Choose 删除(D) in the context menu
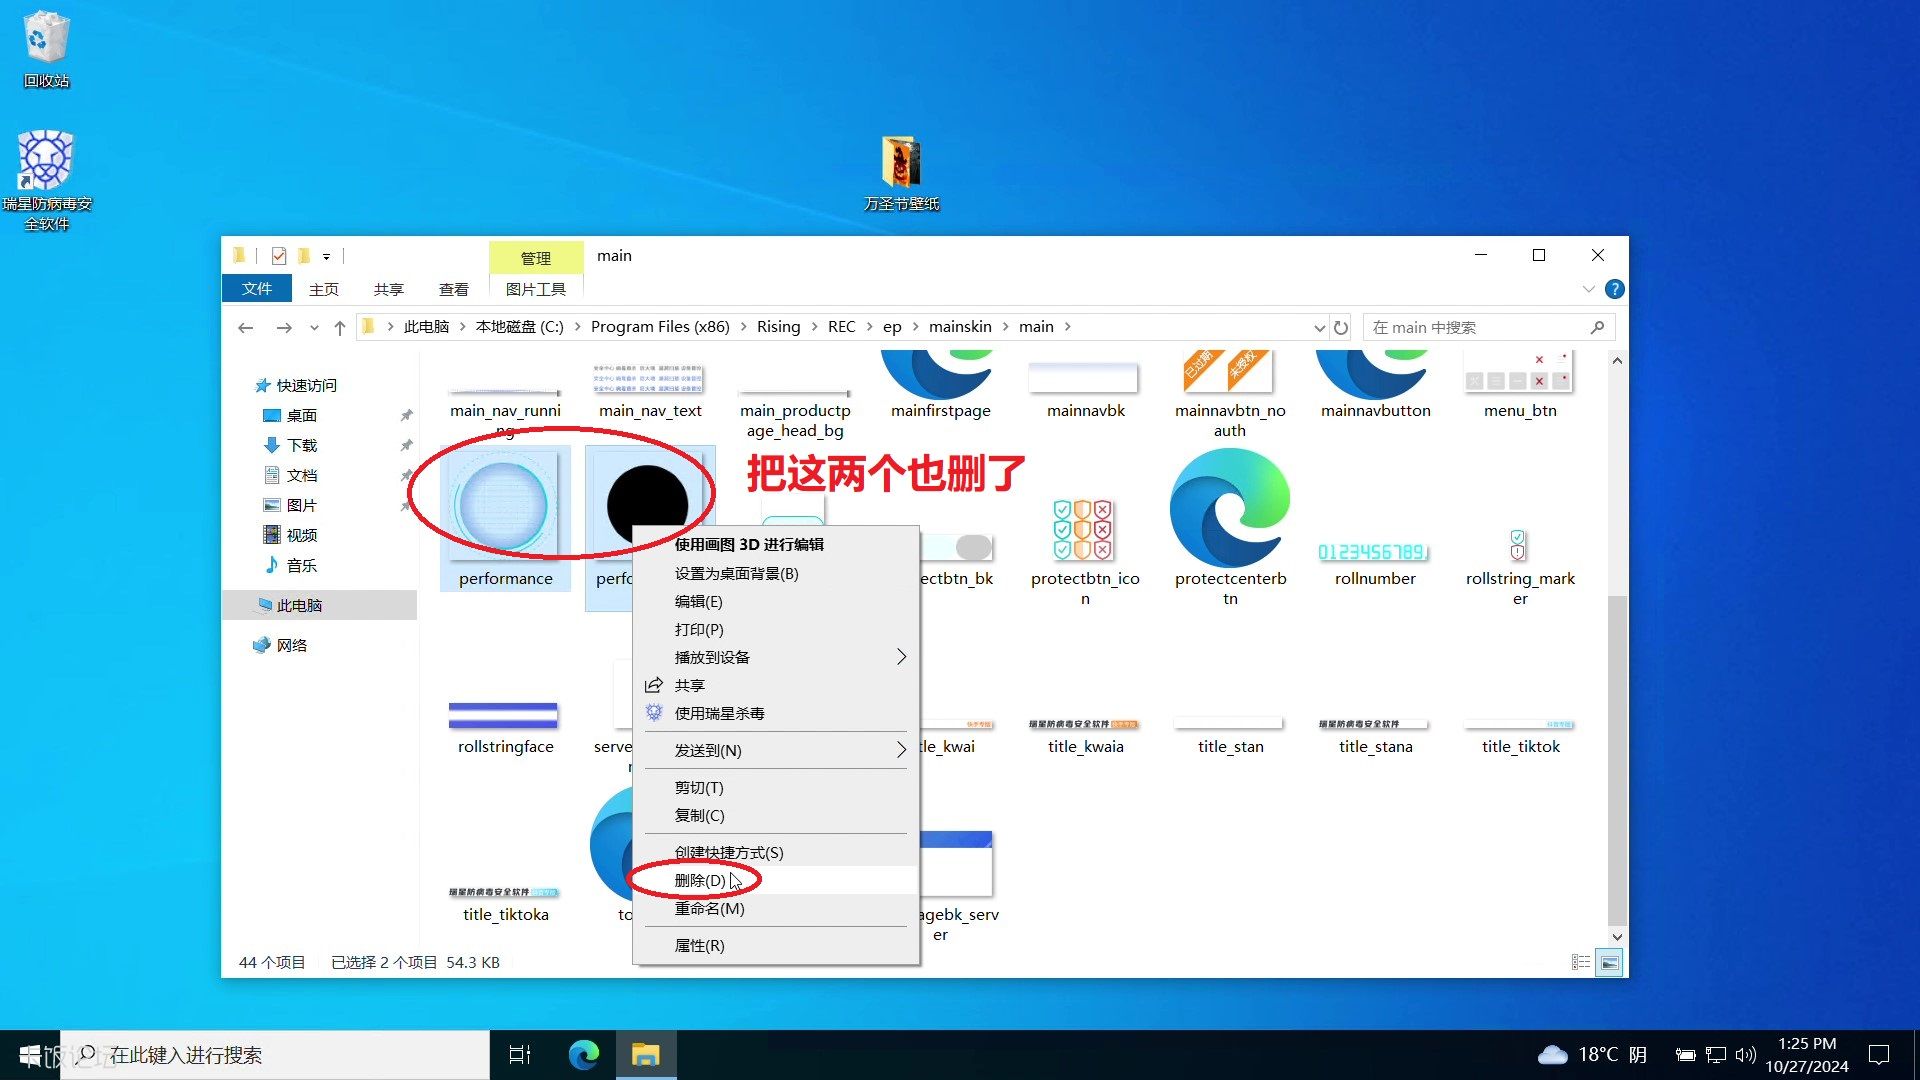 pos(776,880)
